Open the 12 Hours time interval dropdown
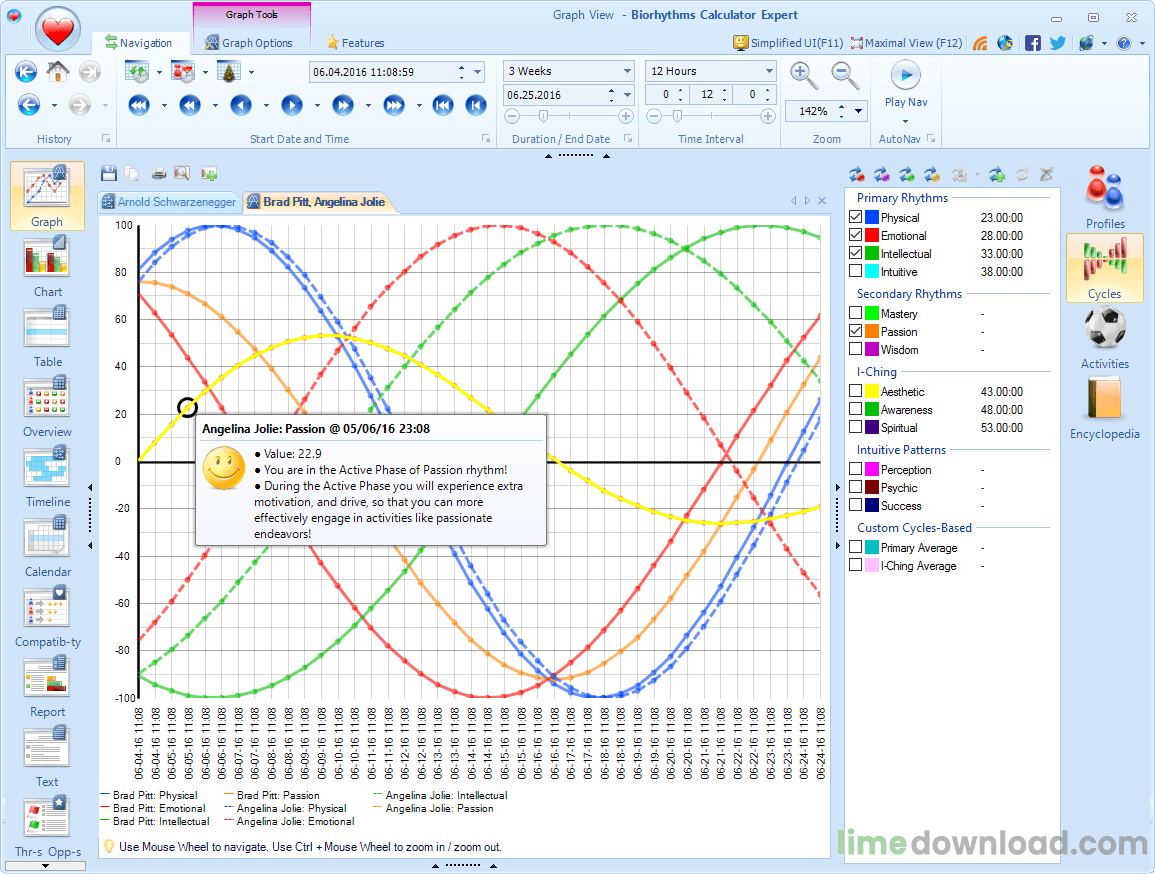 [769, 71]
